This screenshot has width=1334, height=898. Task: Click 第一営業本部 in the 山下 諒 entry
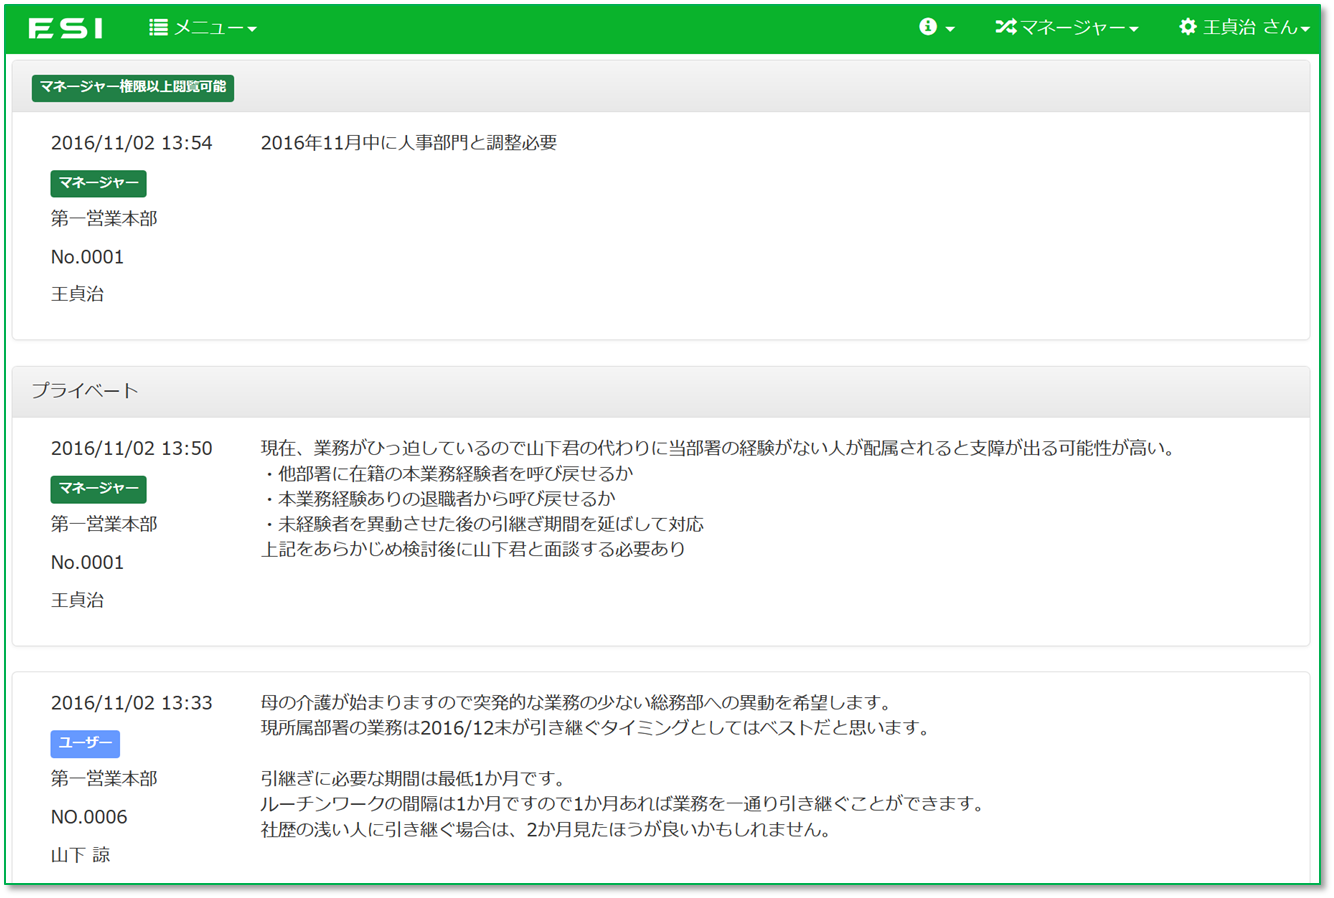104,779
